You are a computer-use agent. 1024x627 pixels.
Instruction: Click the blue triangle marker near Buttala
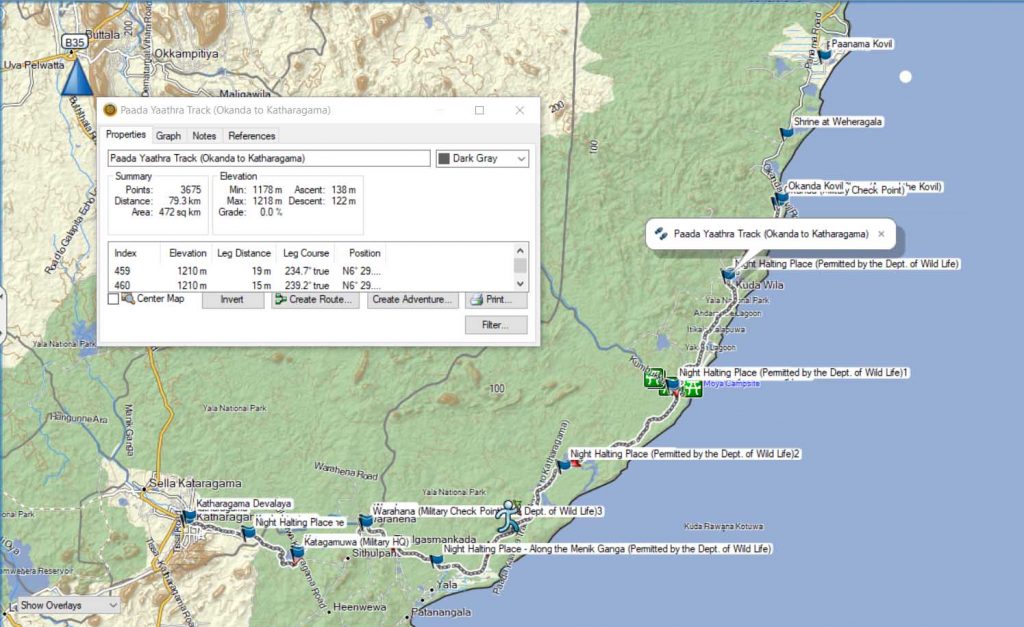[74, 78]
